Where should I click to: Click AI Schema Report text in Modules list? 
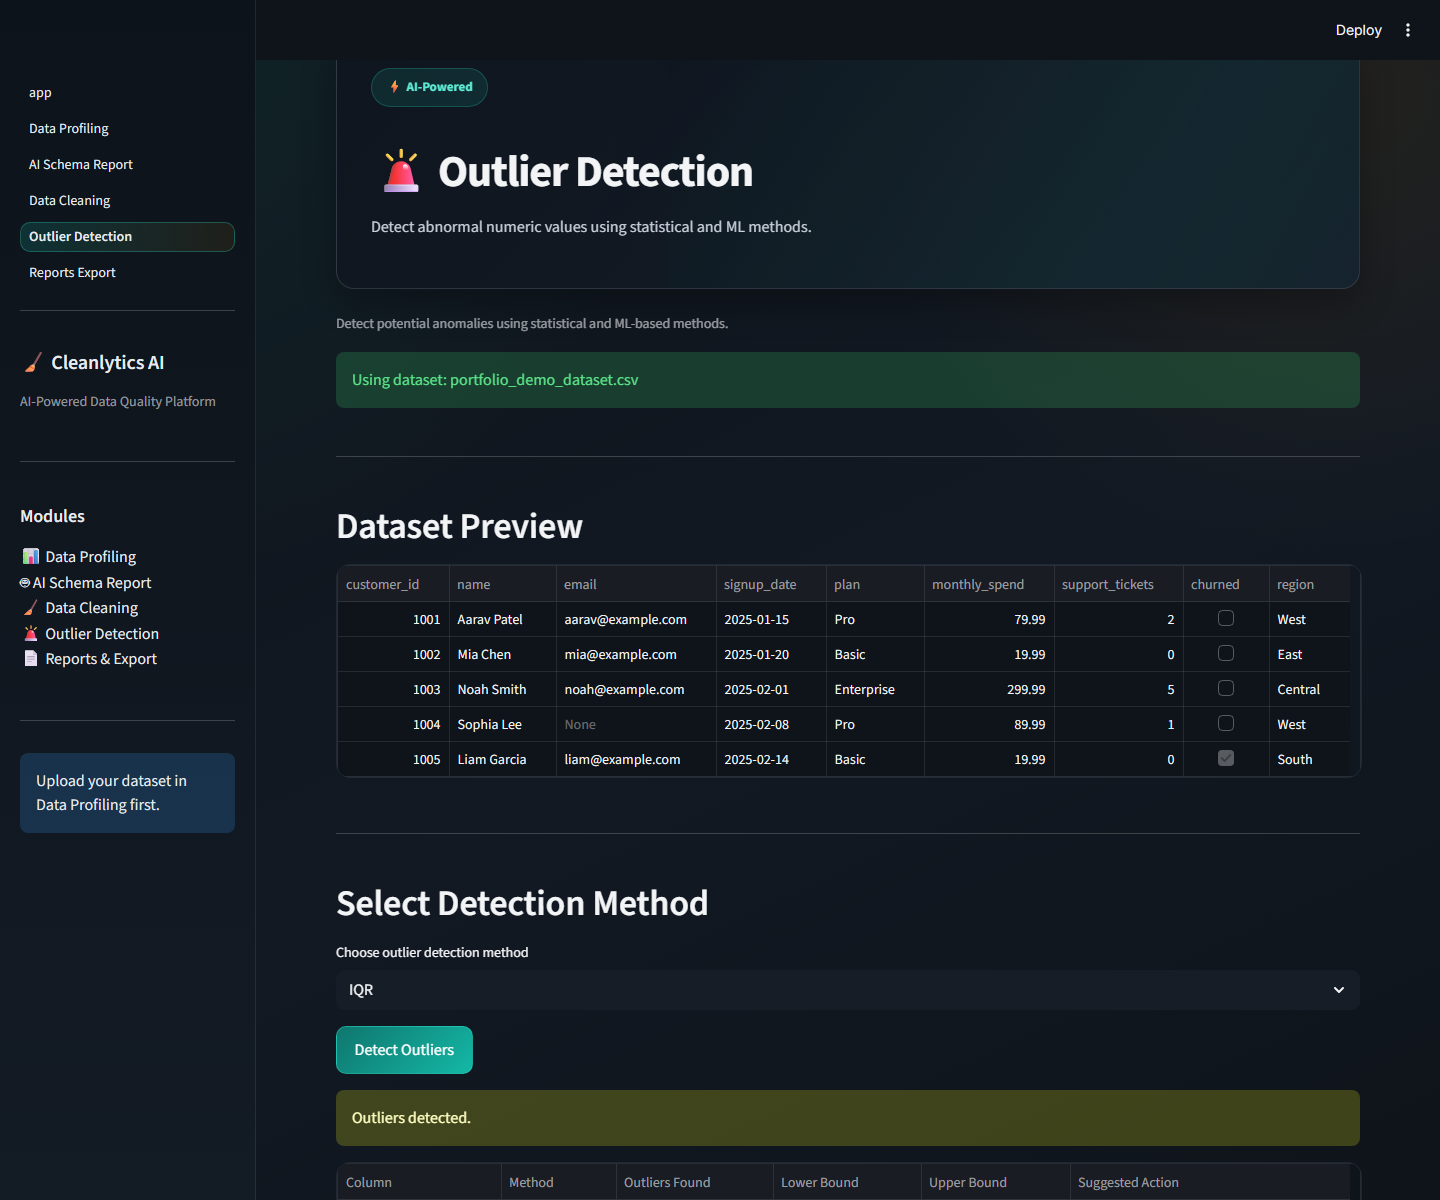(92, 583)
